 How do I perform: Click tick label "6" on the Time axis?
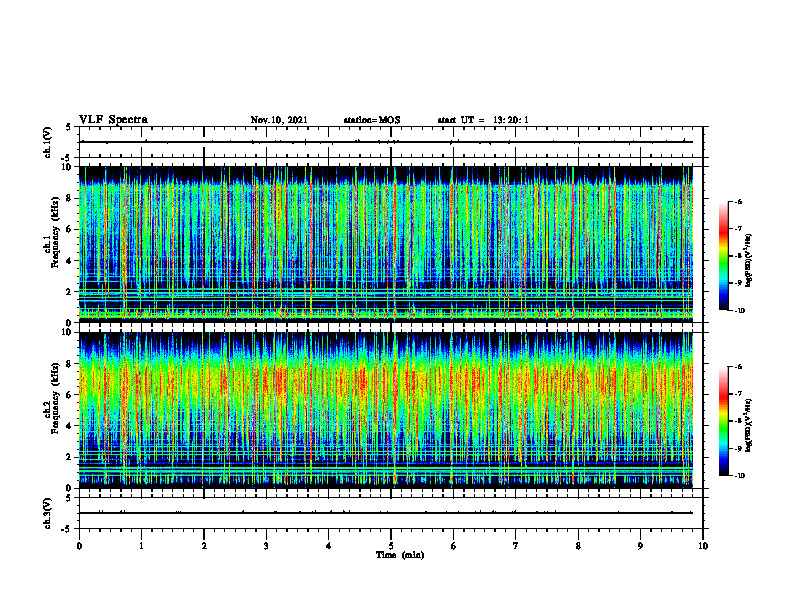pos(453,546)
